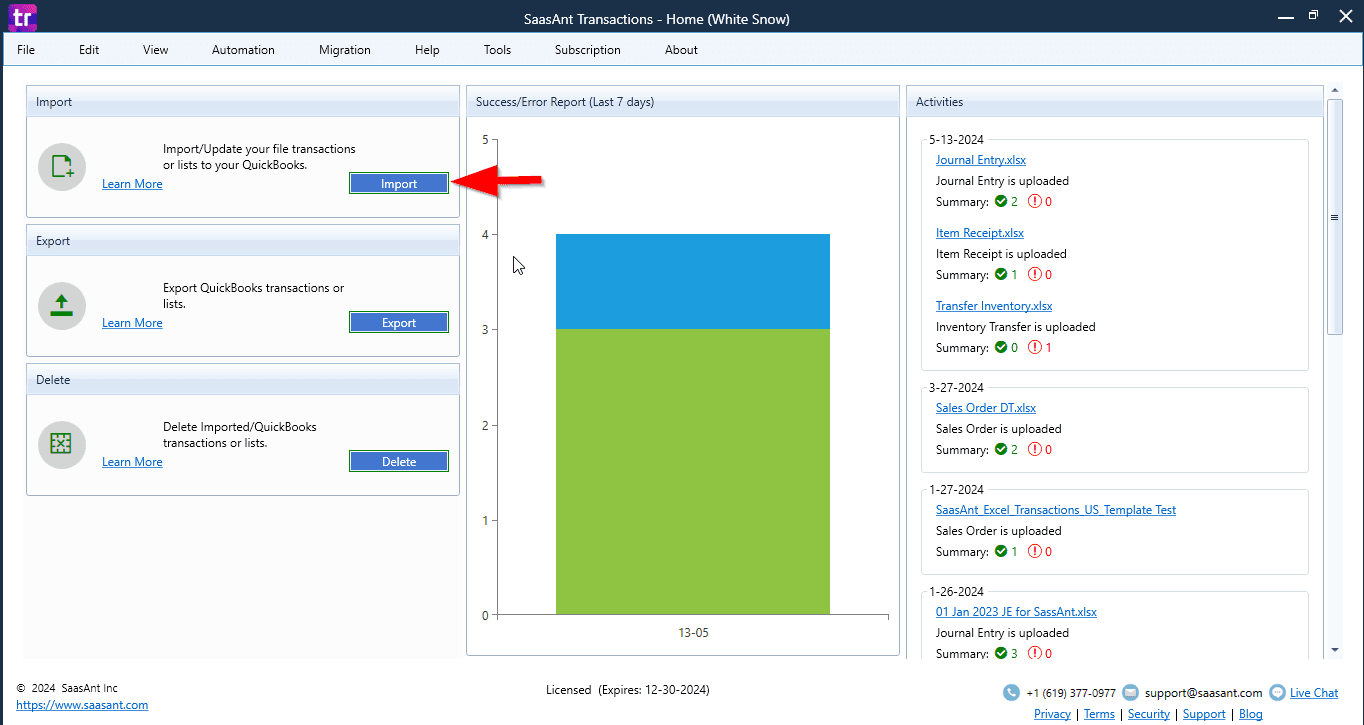Open the Privacy link
The width and height of the screenshot is (1364, 725).
tap(1052, 714)
